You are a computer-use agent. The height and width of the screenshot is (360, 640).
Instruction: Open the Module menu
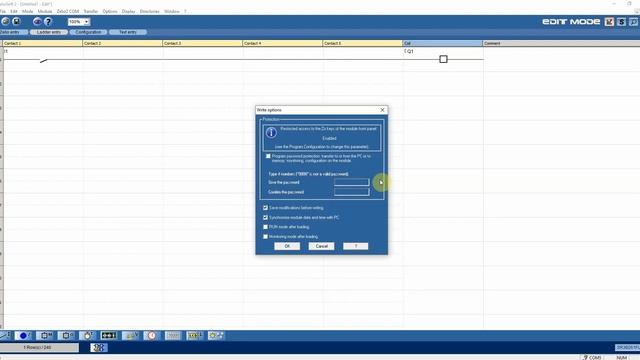[x=45, y=11]
